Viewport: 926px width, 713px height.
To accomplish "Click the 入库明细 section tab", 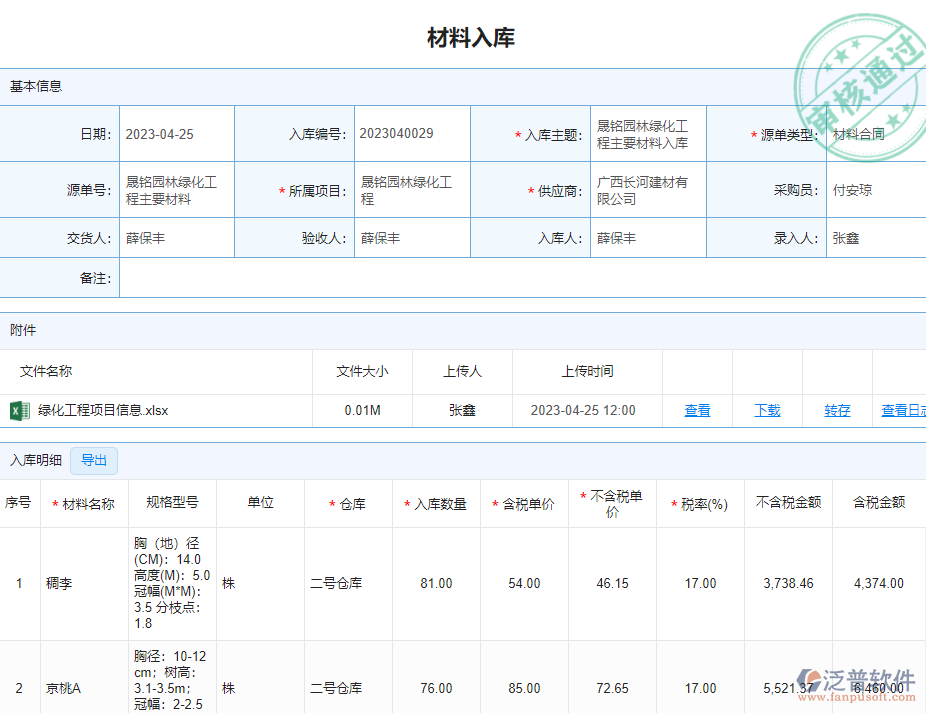I will (36, 460).
